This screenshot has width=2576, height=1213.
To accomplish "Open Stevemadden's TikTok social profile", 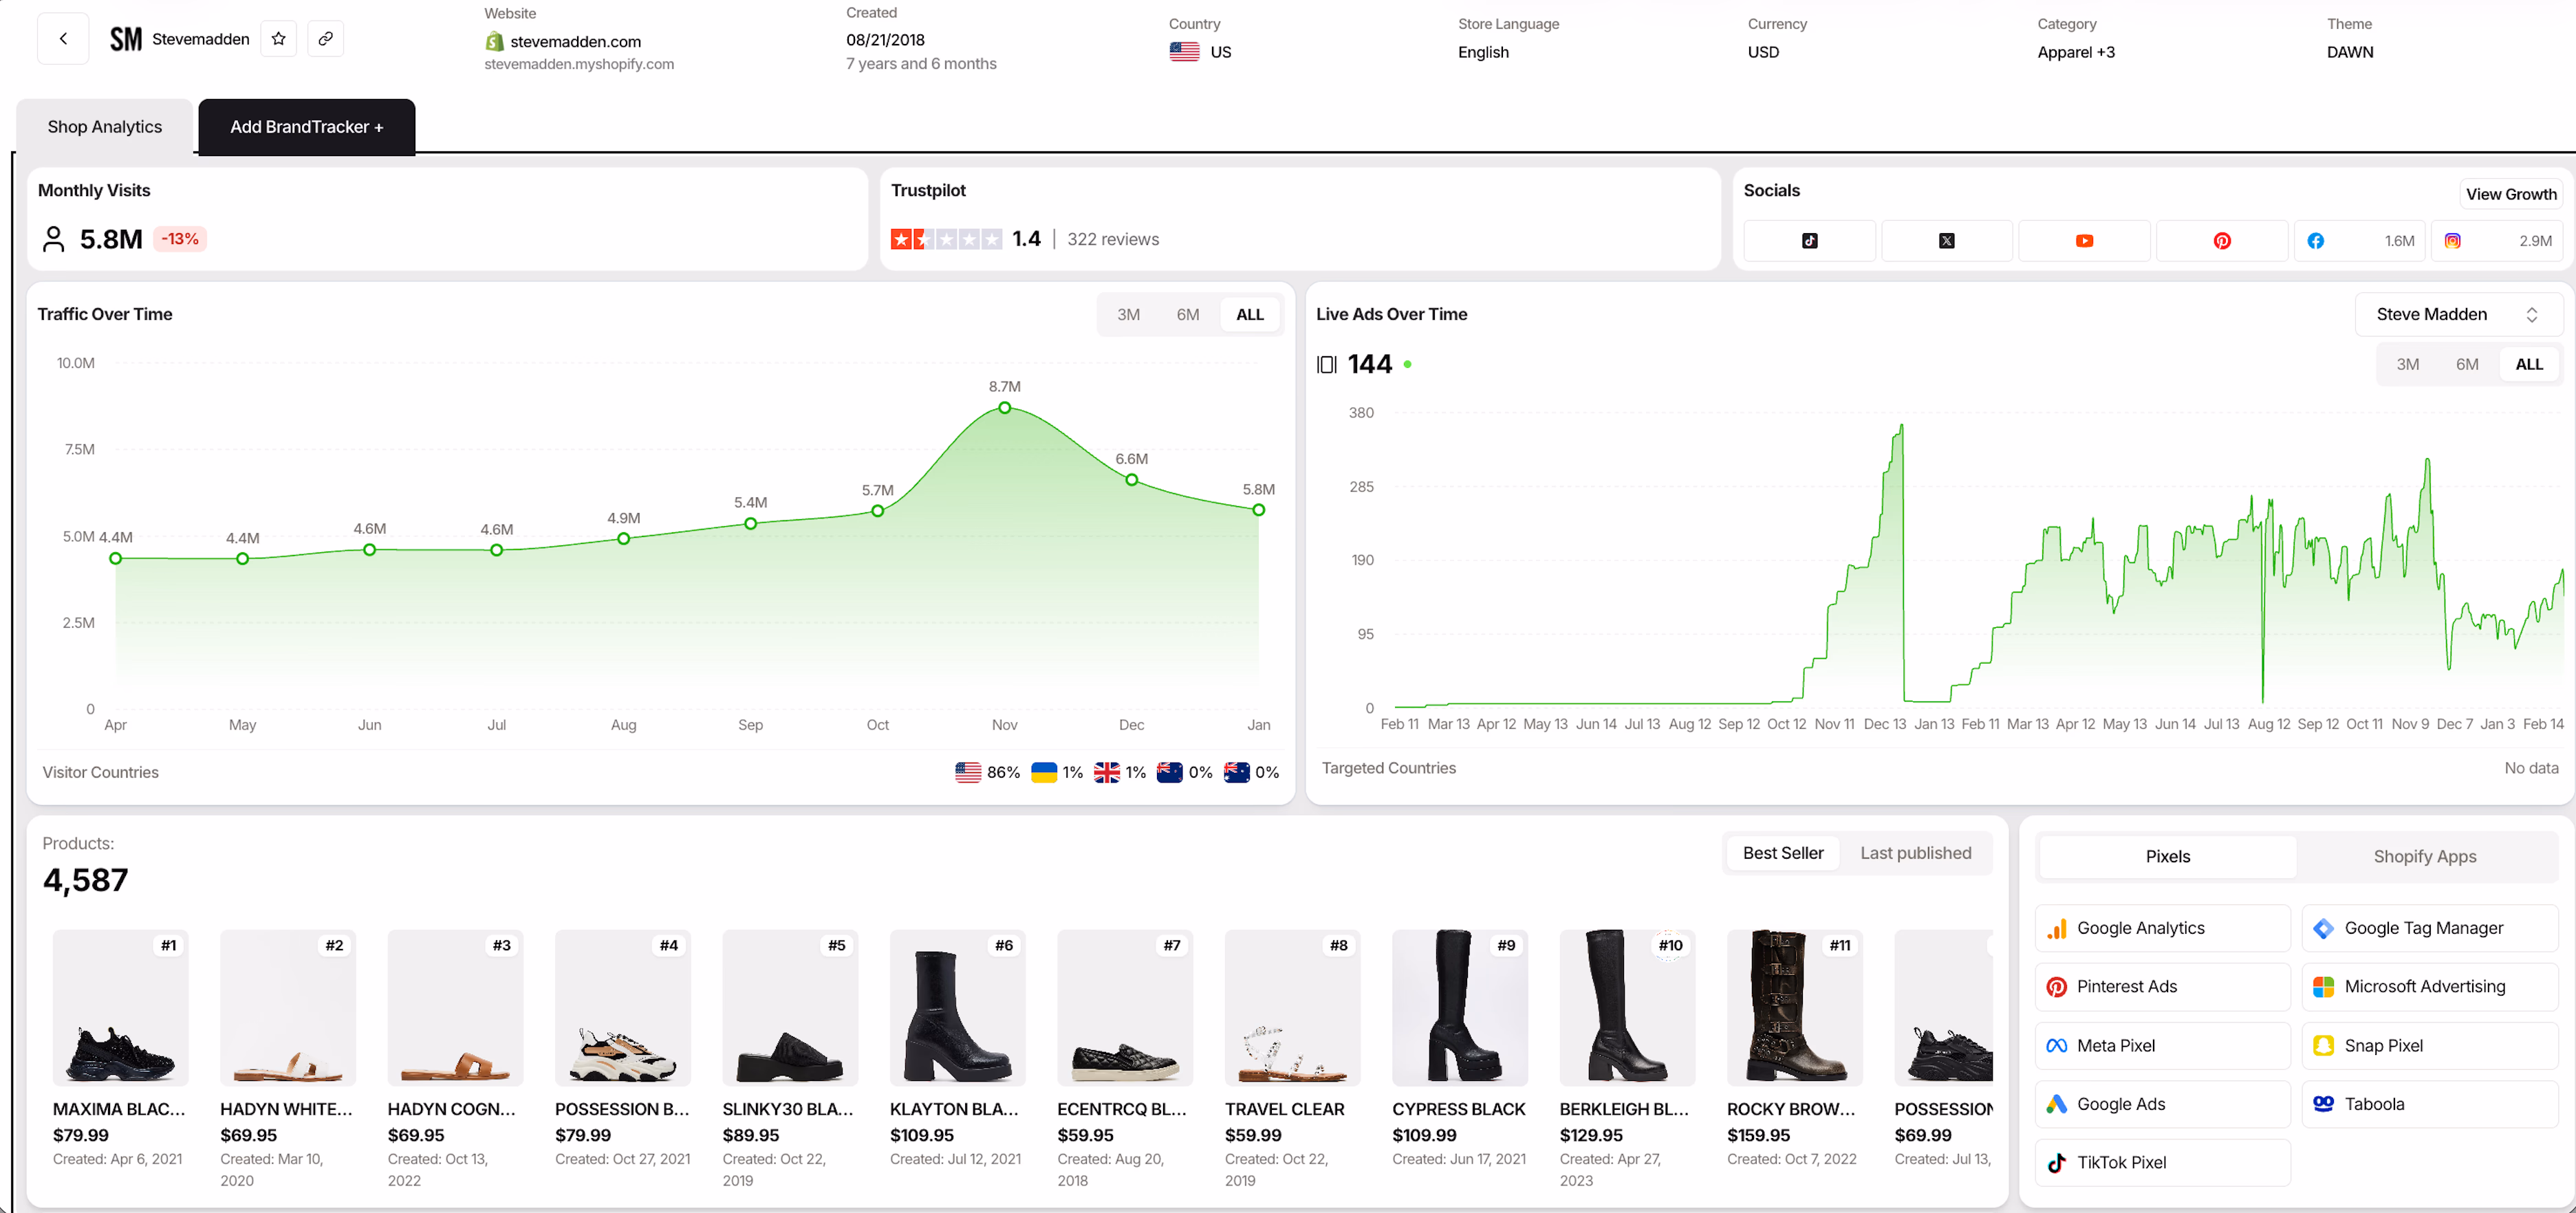I will point(1808,240).
